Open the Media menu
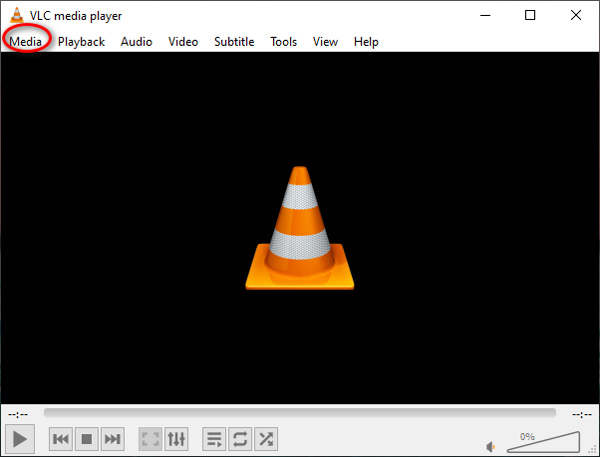Image resolution: width=600 pixels, height=457 pixels. (x=25, y=41)
